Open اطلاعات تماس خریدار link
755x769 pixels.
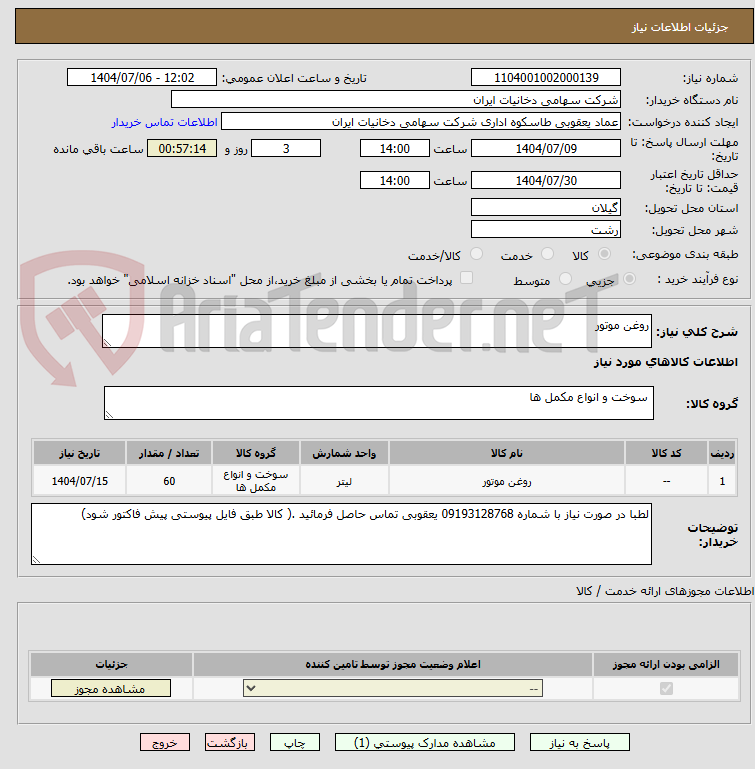[x=164, y=122]
